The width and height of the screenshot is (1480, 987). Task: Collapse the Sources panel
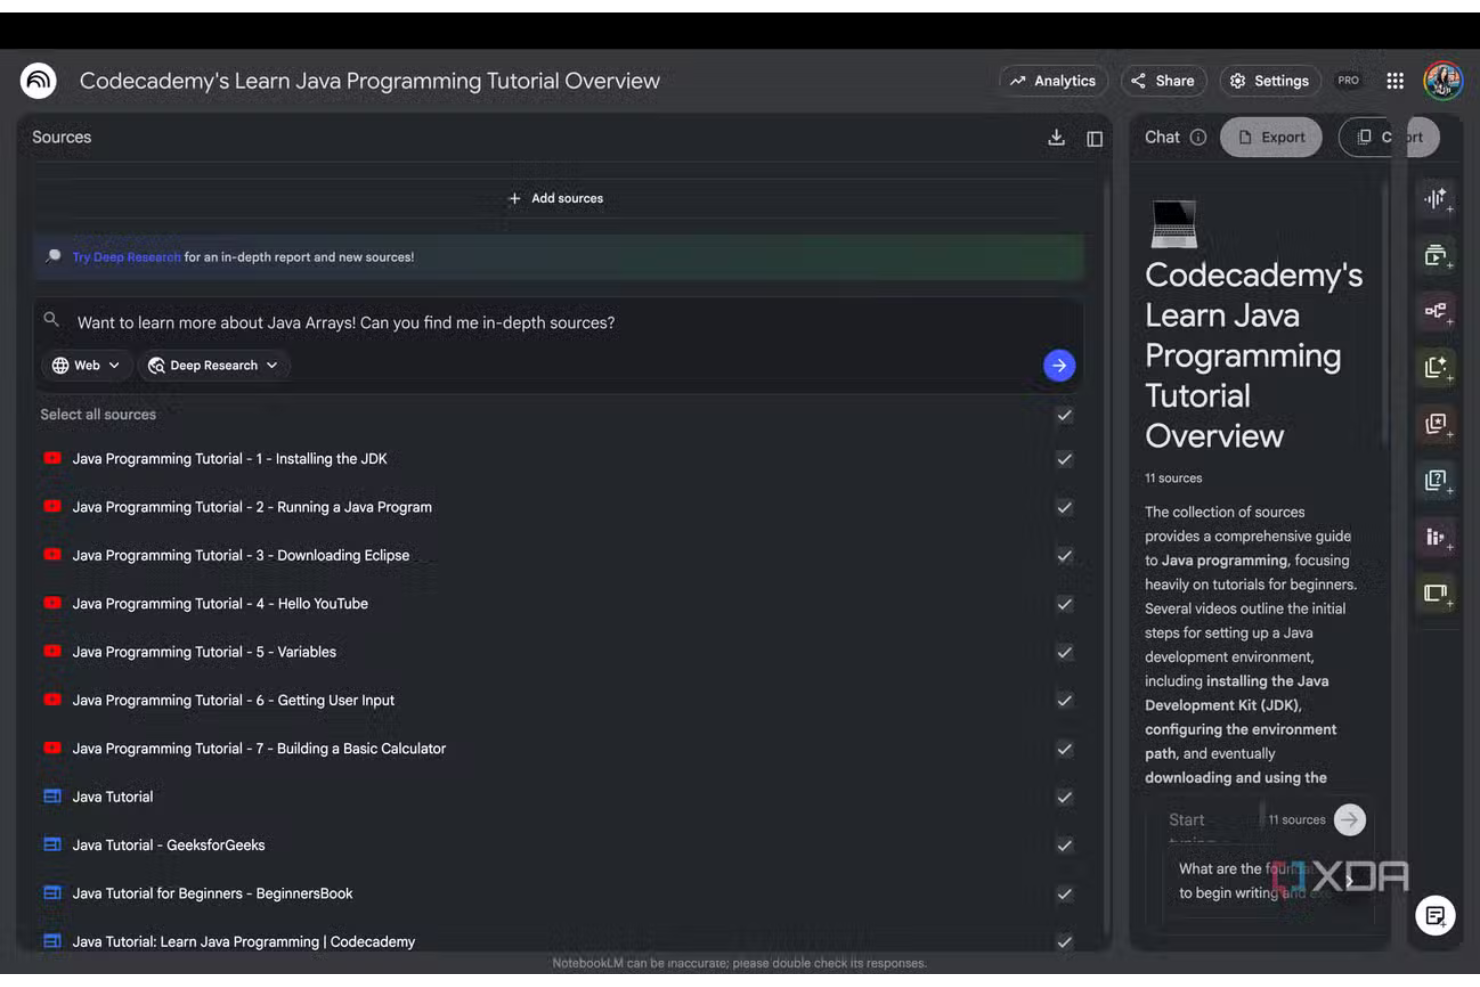[1093, 138]
